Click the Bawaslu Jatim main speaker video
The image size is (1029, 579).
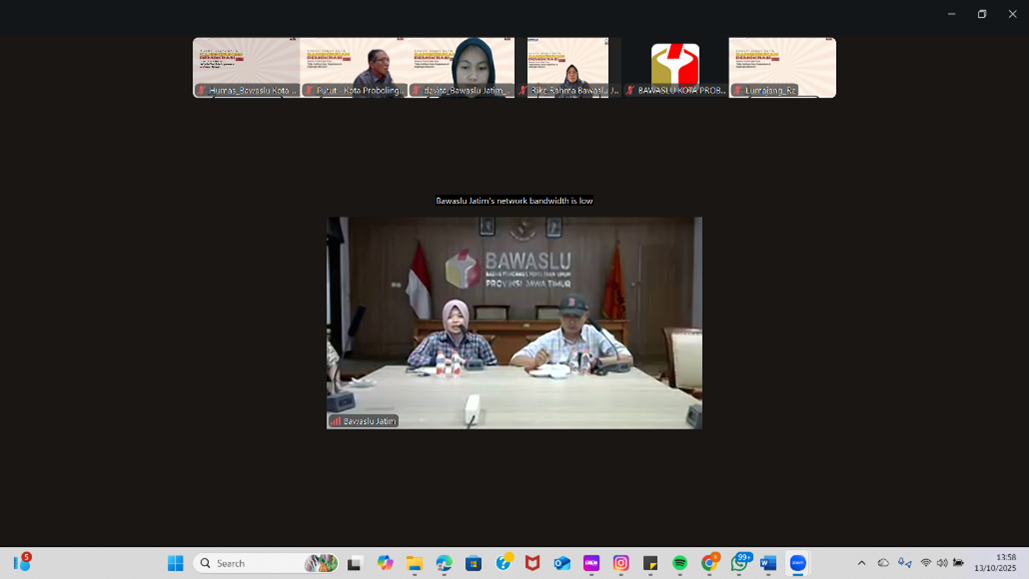[x=514, y=323]
